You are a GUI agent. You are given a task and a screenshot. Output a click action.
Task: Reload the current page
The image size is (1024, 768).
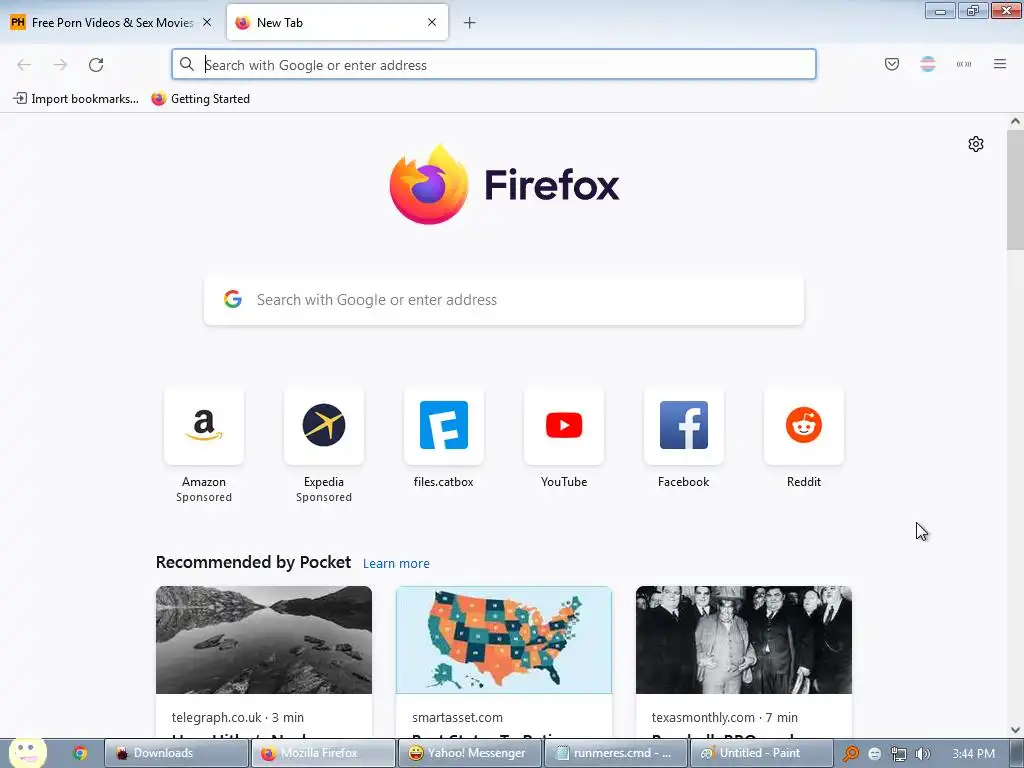click(96, 65)
